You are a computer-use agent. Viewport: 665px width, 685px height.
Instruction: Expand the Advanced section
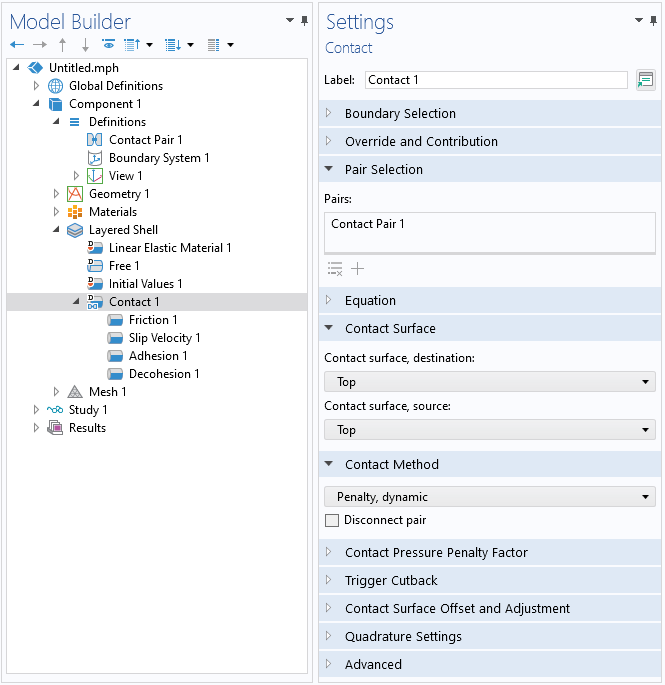pyautogui.click(x=373, y=665)
